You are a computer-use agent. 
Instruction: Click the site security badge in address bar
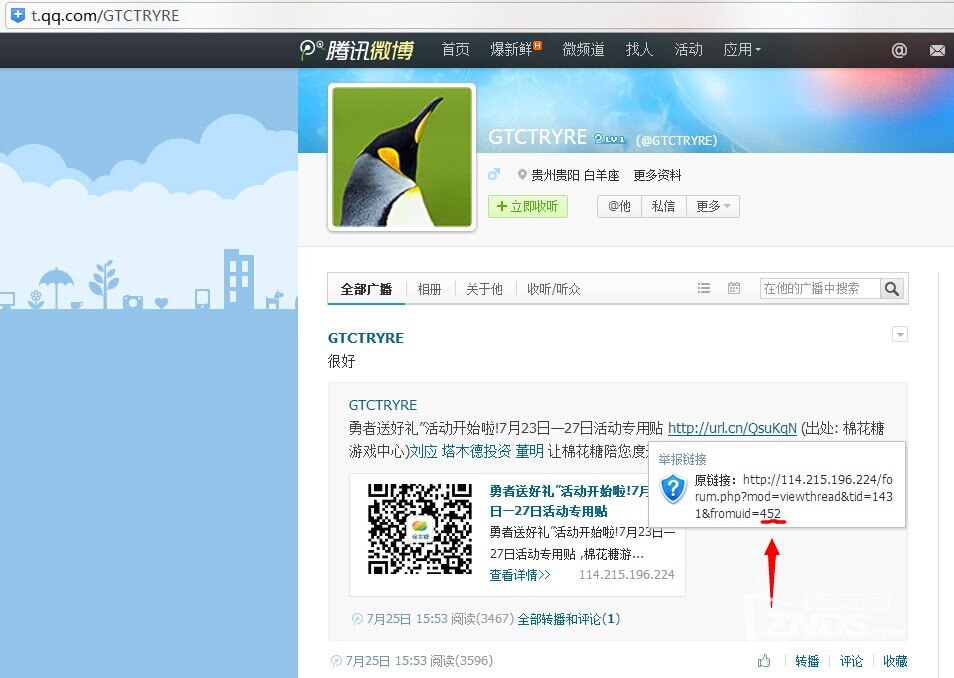17,16
